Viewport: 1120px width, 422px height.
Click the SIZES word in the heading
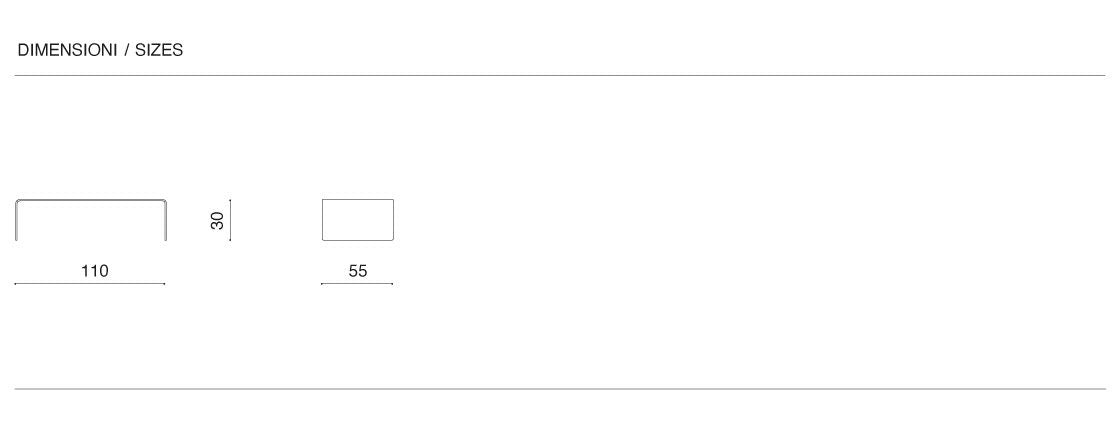click(x=159, y=50)
